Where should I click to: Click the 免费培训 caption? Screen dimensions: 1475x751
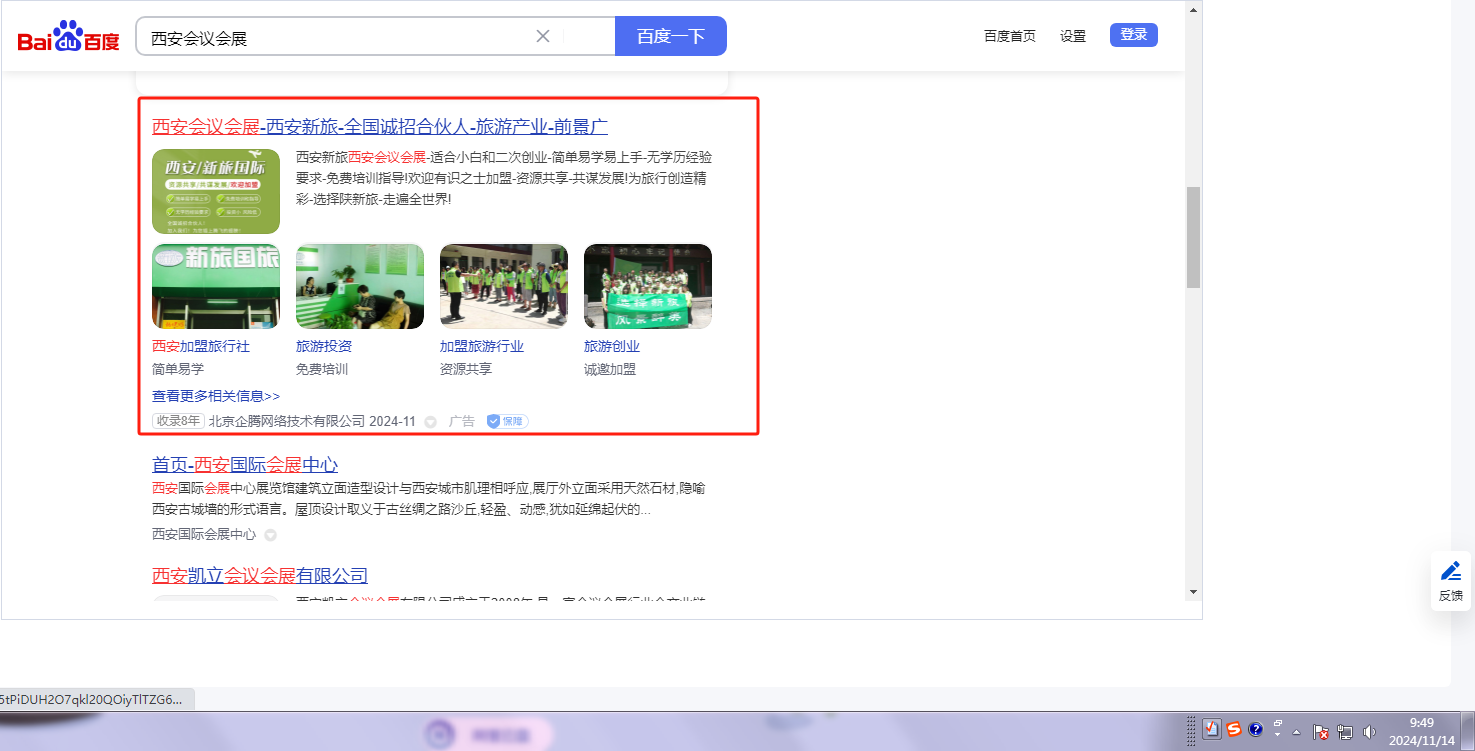[x=322, y=369]
